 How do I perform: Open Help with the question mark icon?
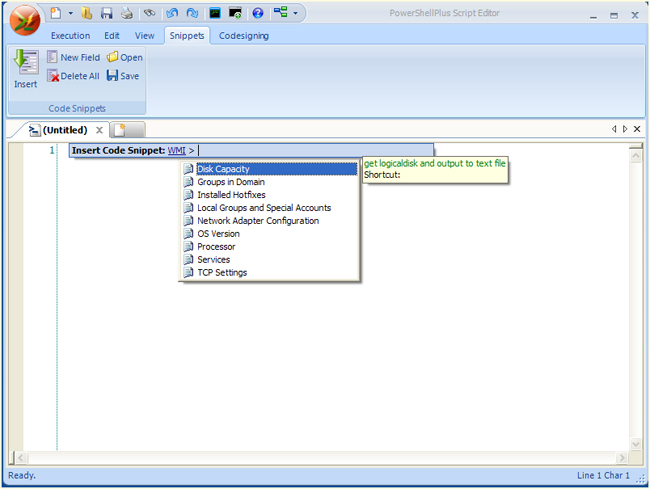[258, 13]
